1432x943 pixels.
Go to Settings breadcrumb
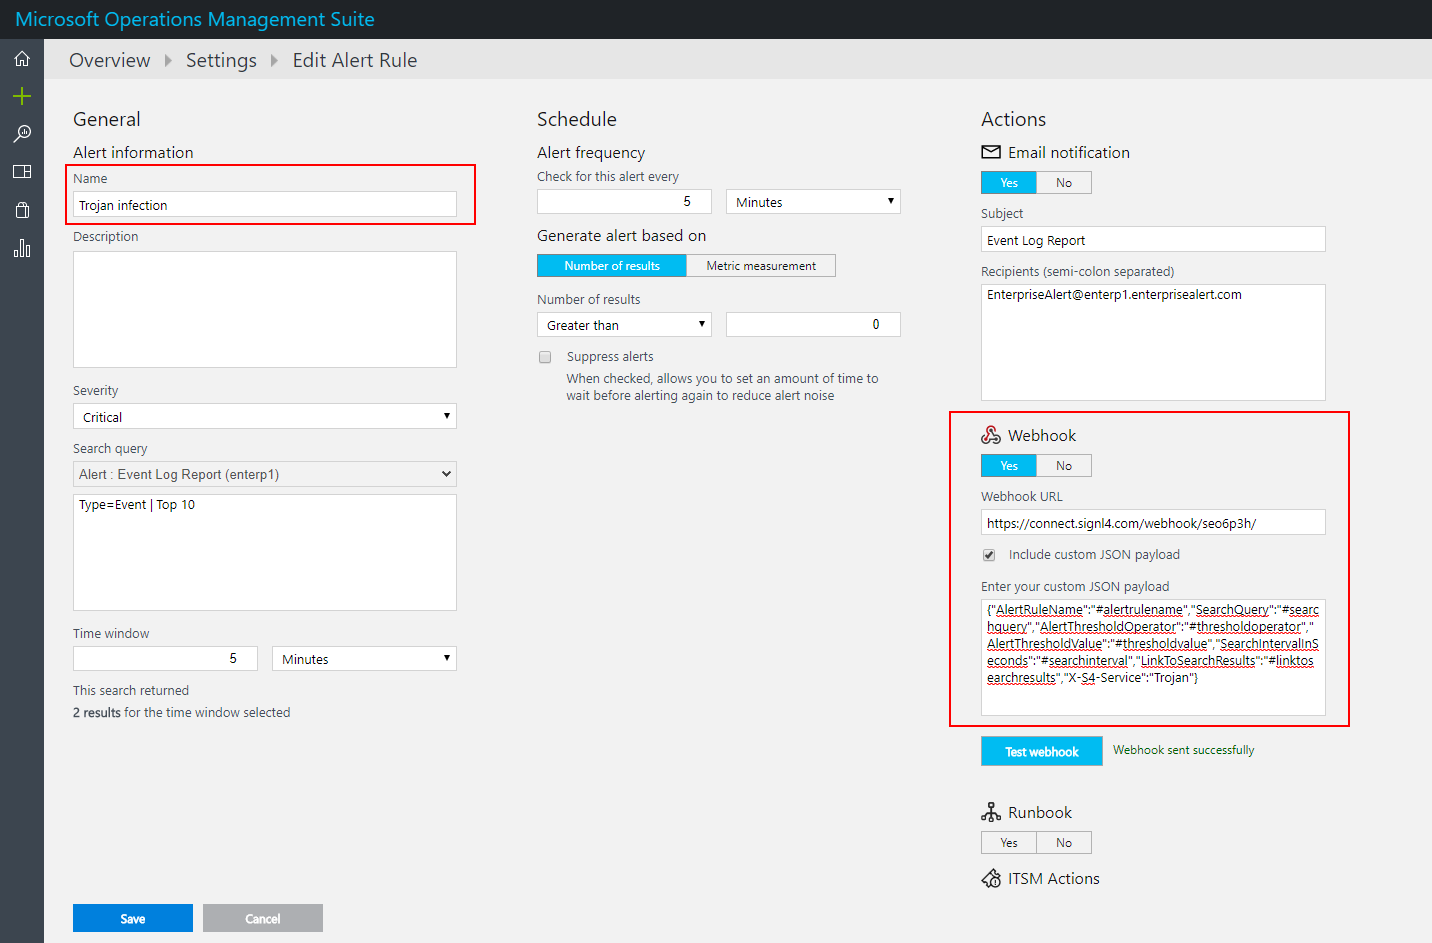[x=221, y=60]
